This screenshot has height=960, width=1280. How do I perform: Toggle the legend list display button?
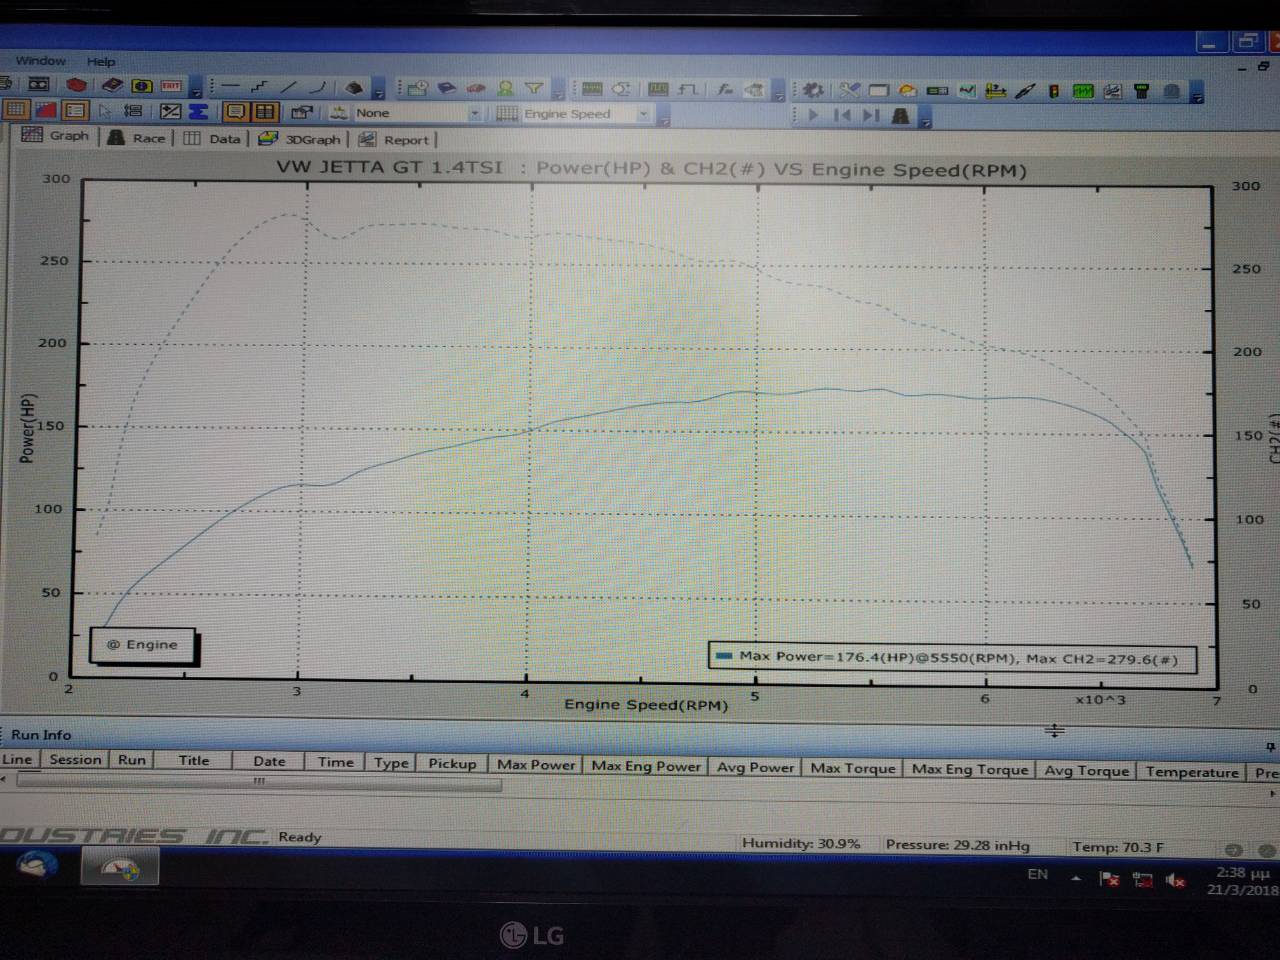tap(75, 110)
